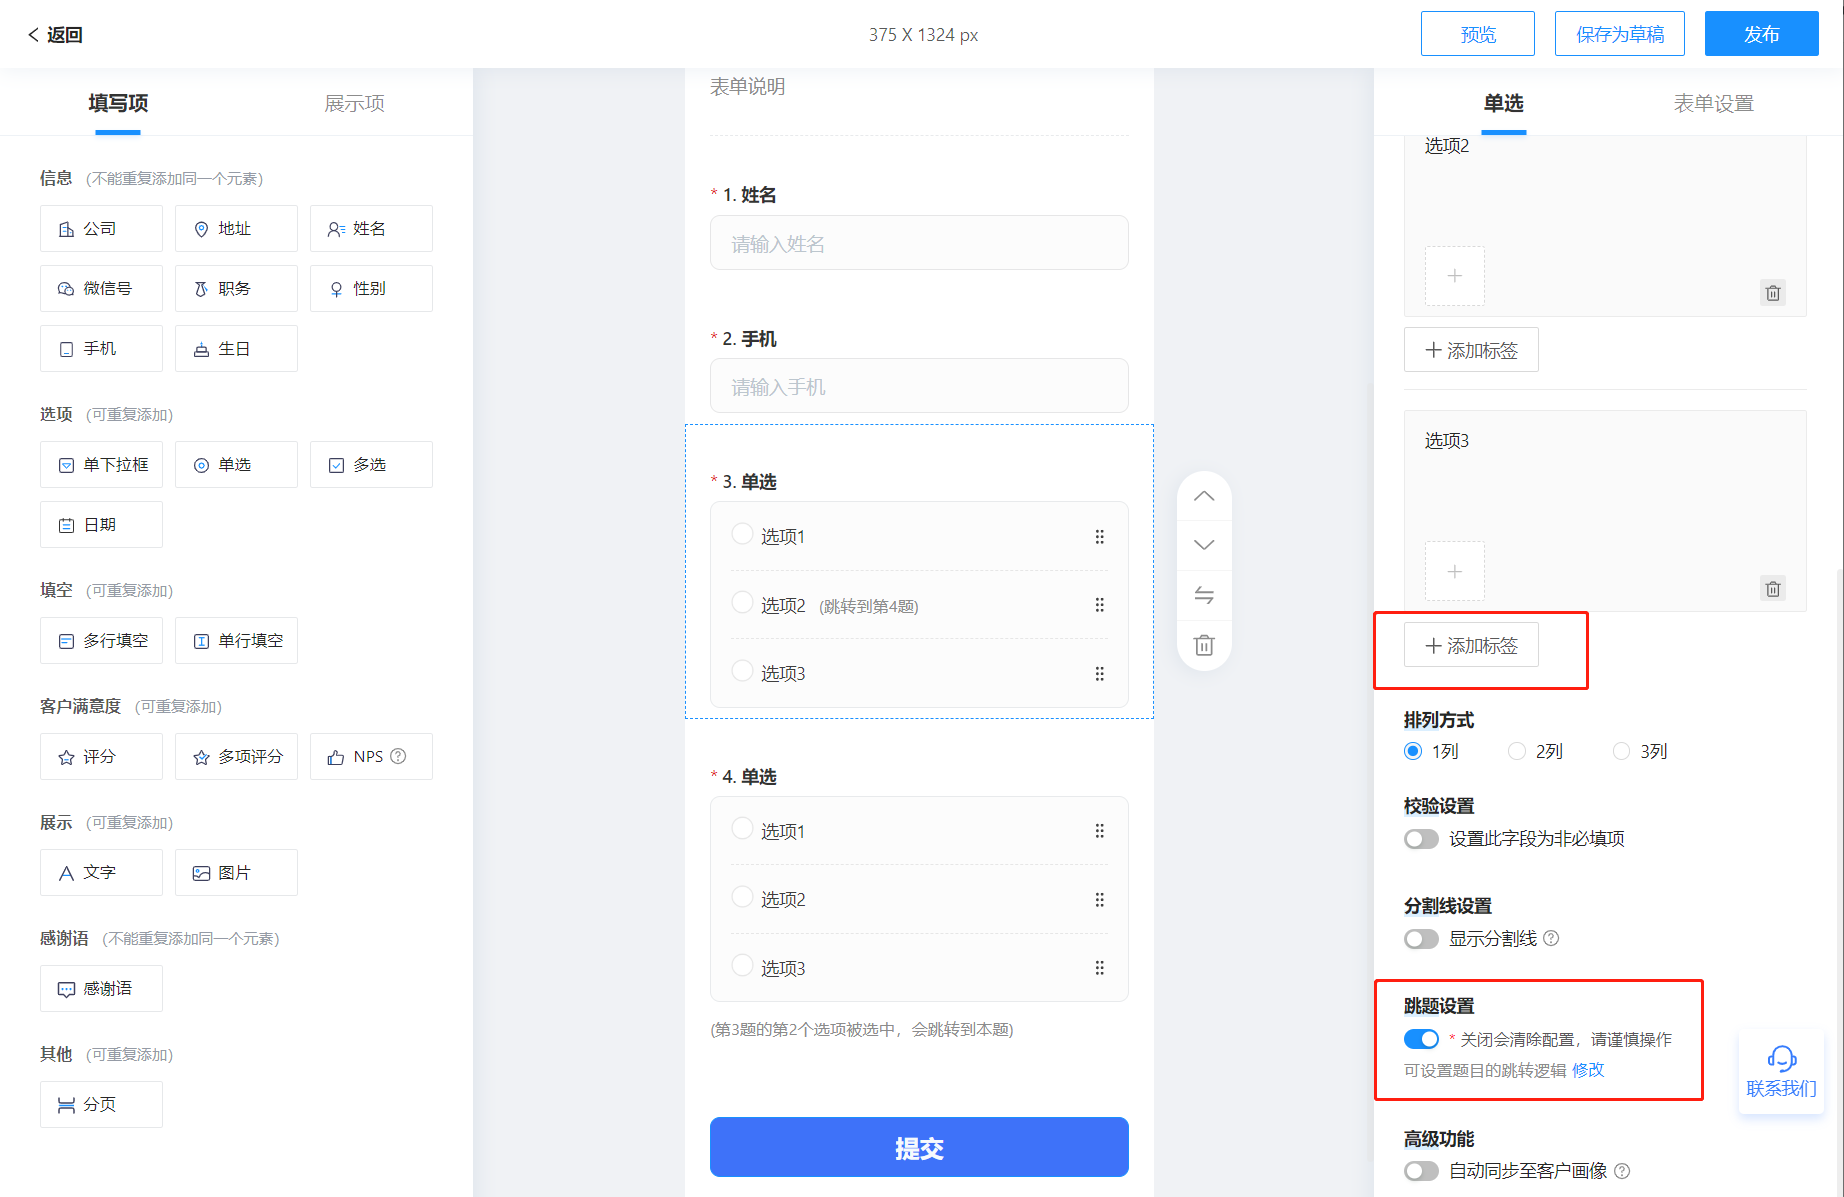Open the 显示分割线 help icon
This screenshot has width=1844, height=1197.
coord(1551,938)
